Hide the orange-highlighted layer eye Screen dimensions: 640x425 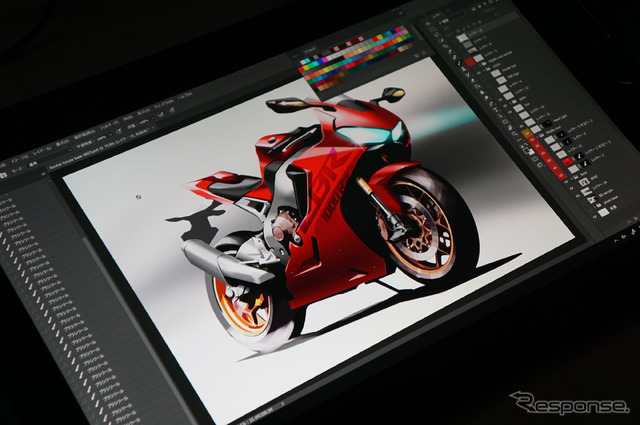tap(527, 134)
